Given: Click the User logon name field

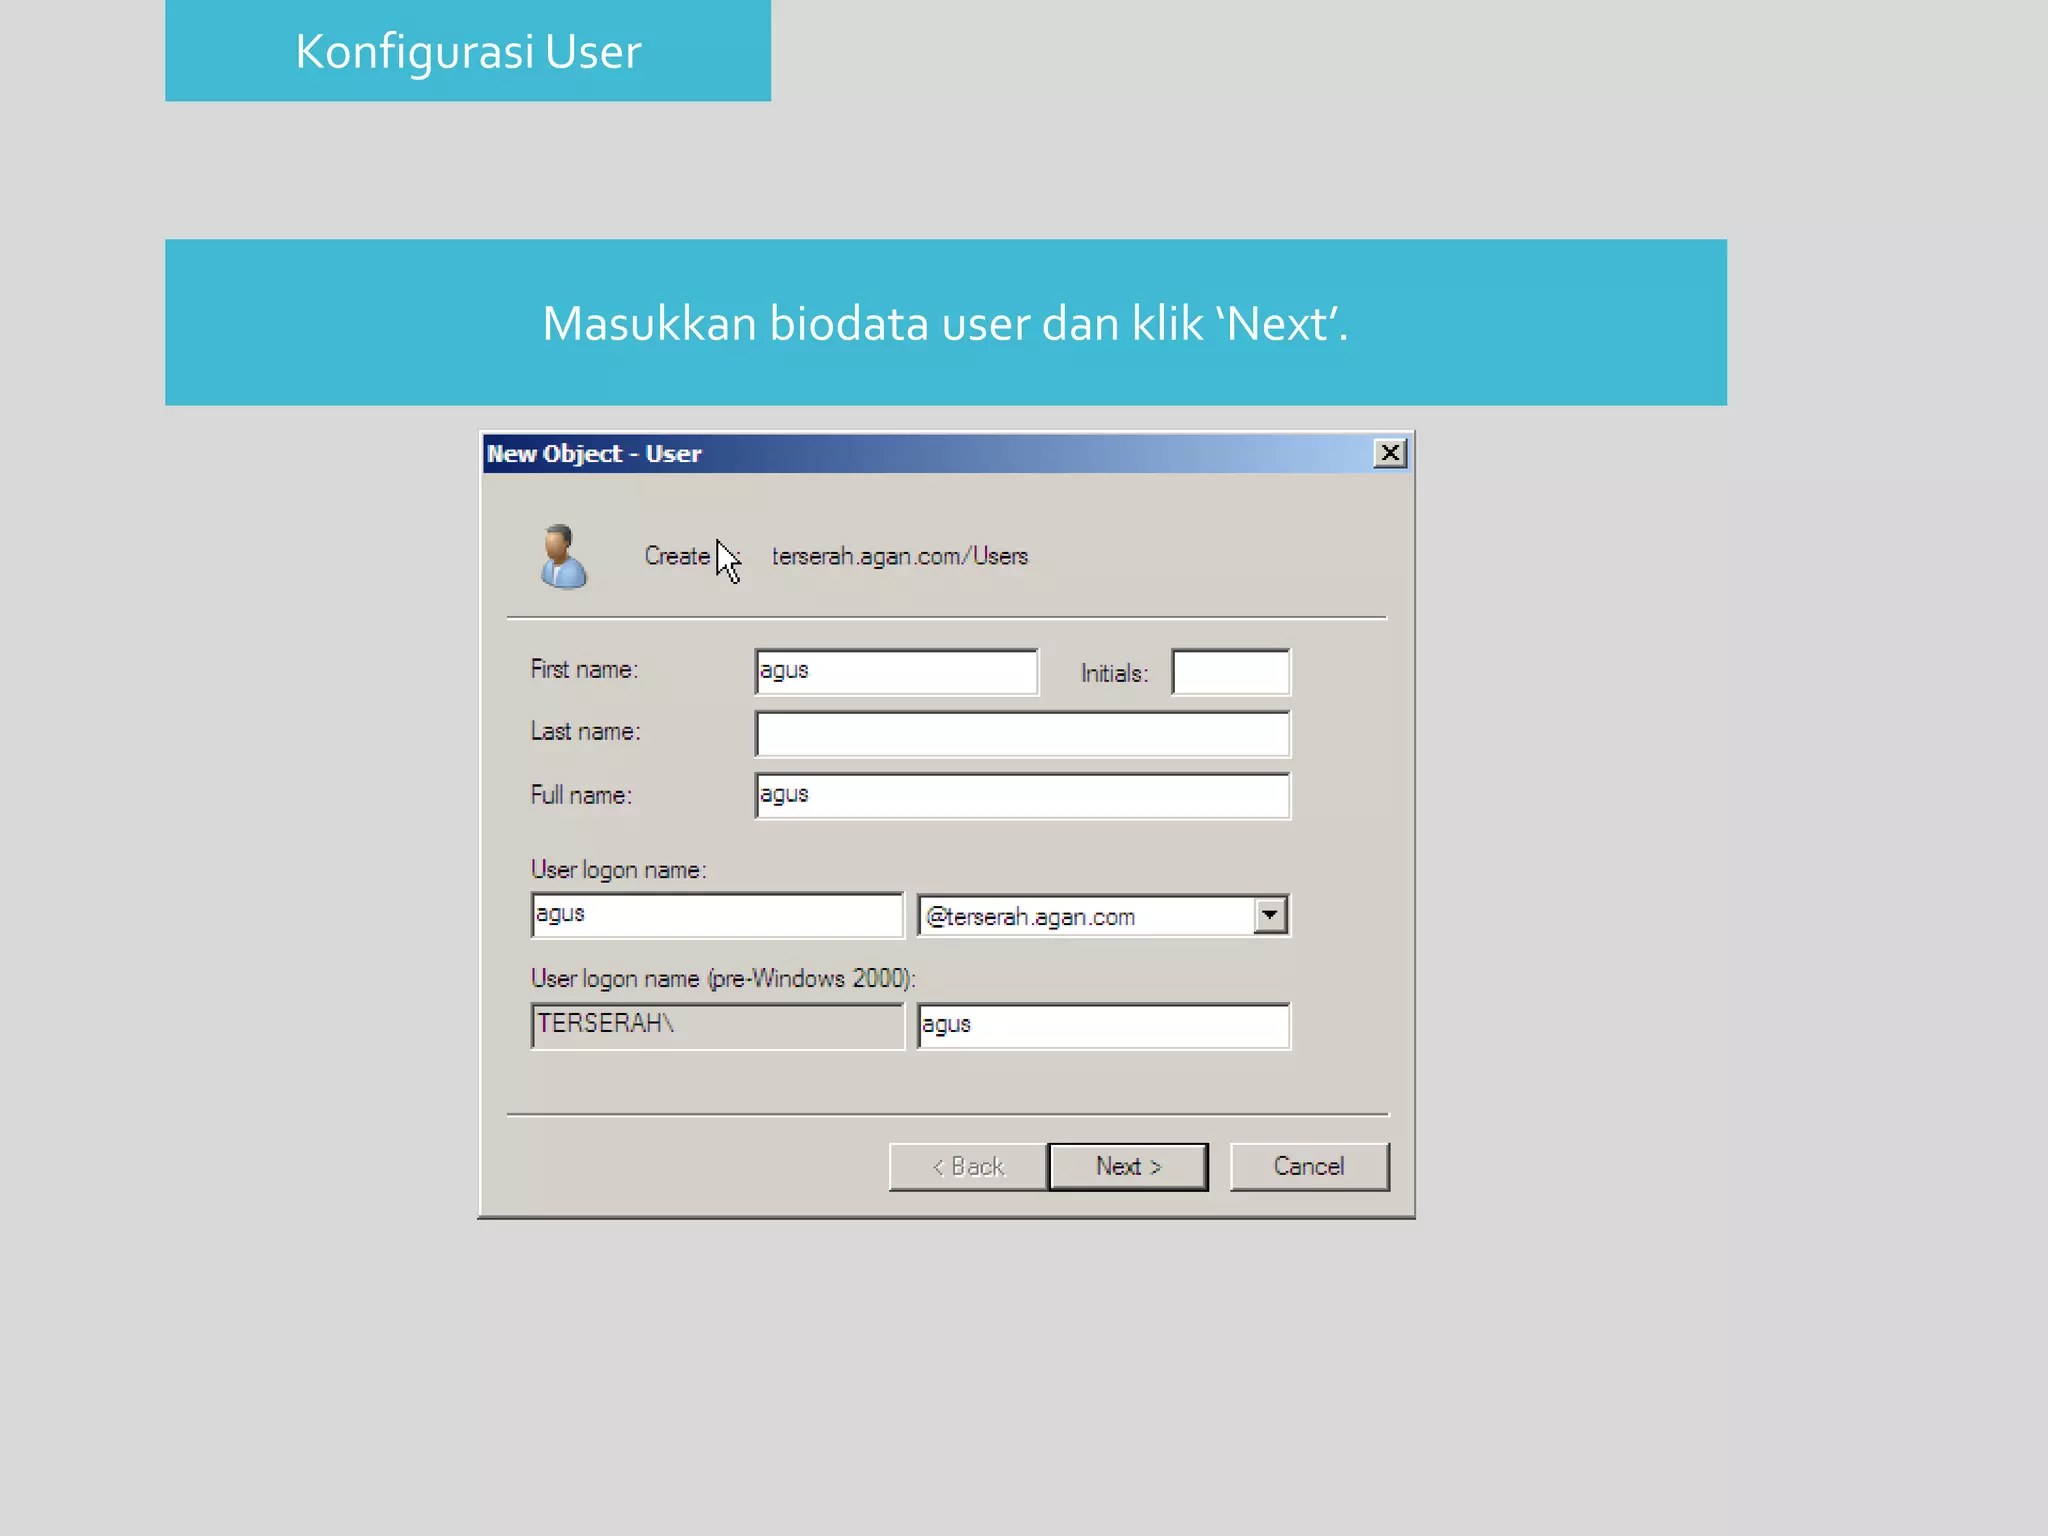Looking at the screenshot, I should tap(717, 915).
